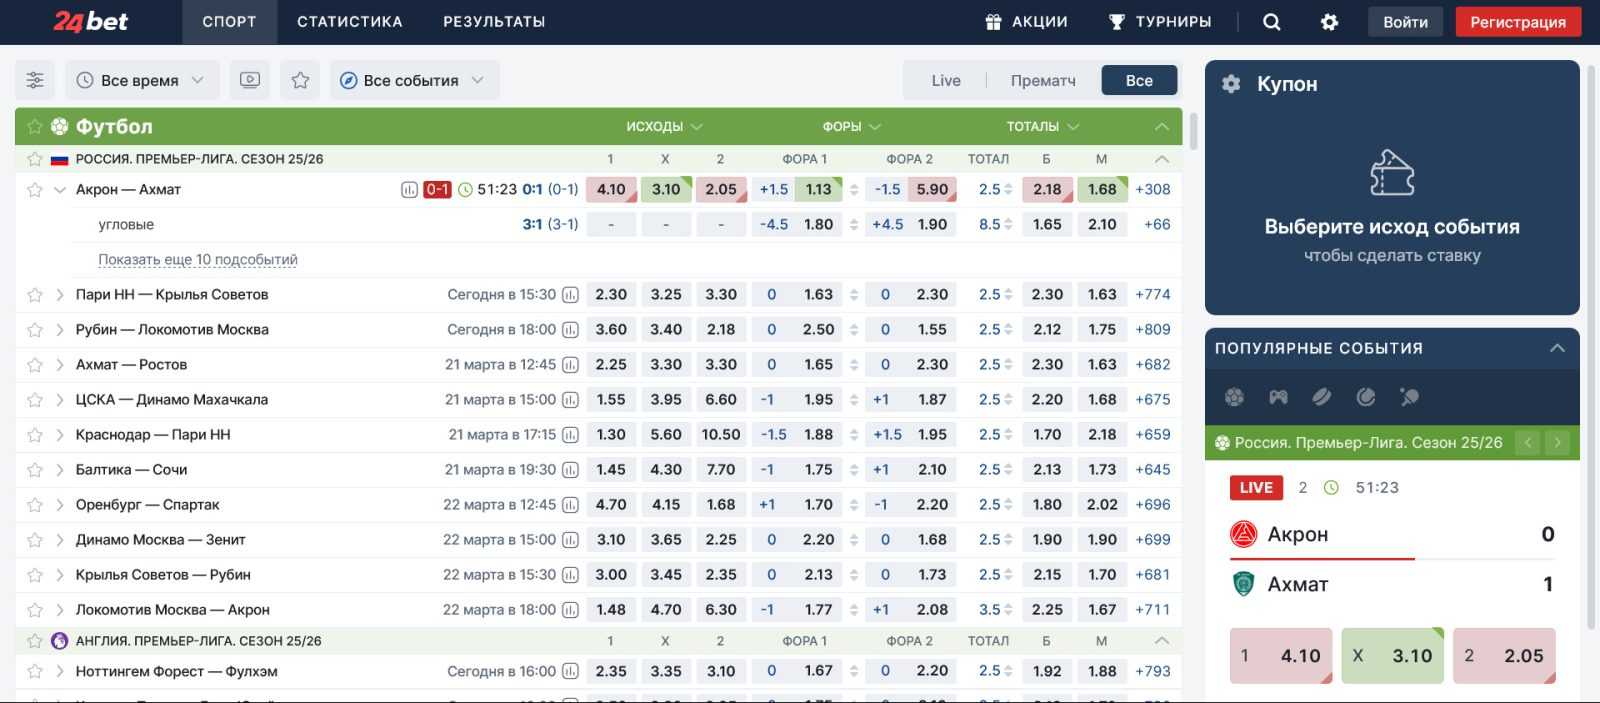Open the Все время time dropdown

[142, 80]
